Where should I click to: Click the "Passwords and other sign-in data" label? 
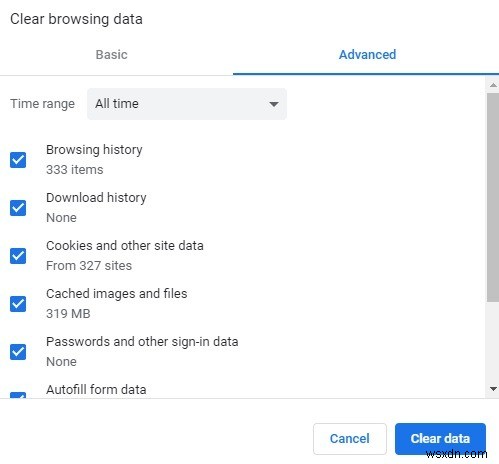pos(142,342)
